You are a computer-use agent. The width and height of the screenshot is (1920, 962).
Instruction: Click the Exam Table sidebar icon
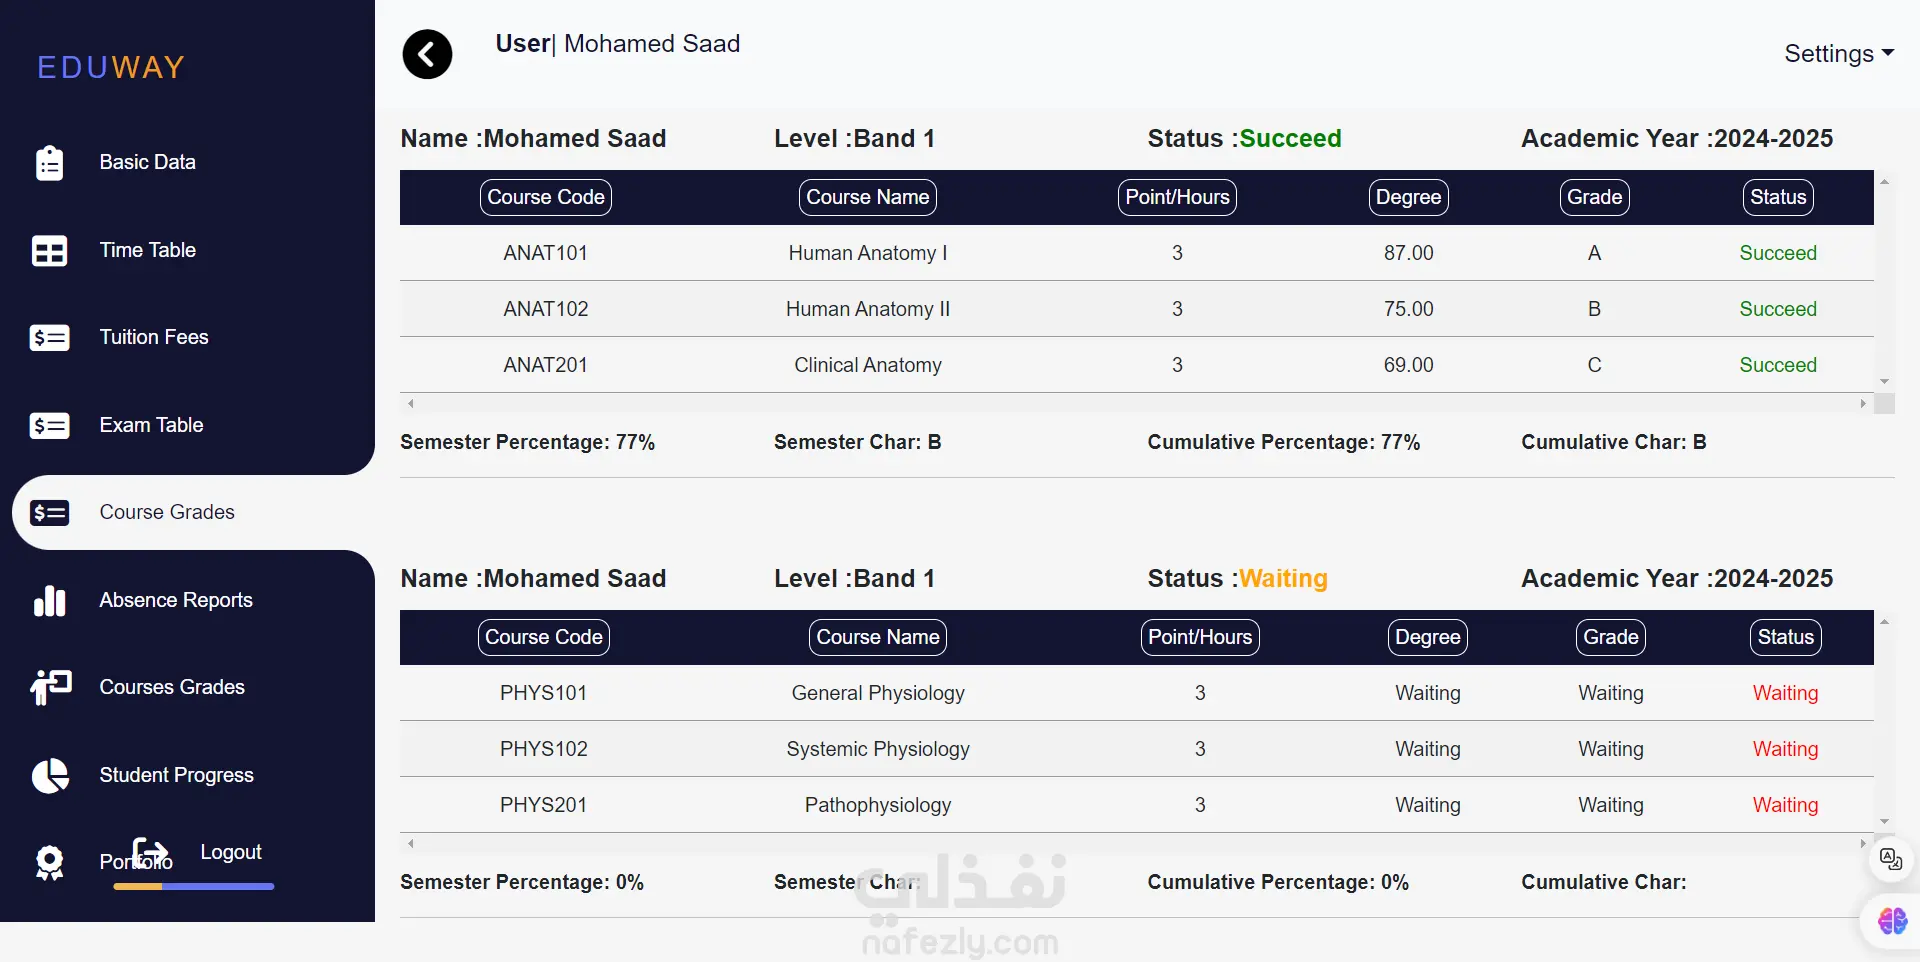coord(49,426)
